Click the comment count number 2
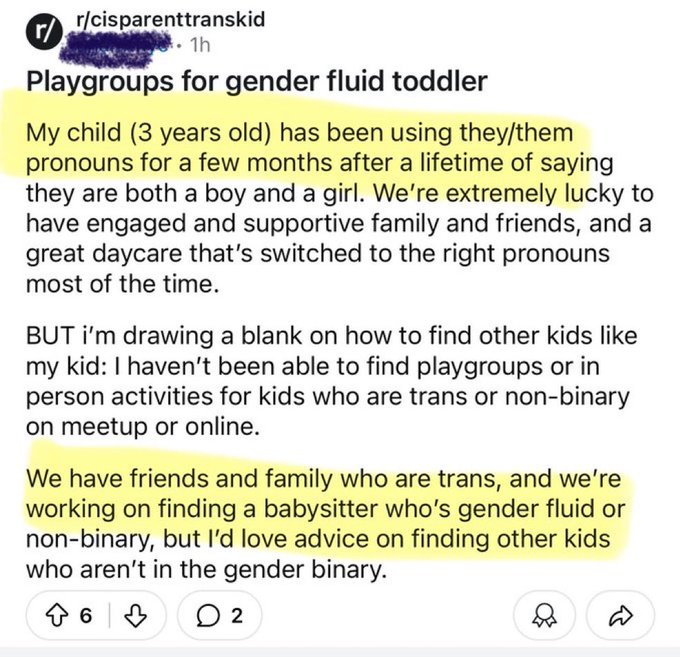 [x=236, y=613]
